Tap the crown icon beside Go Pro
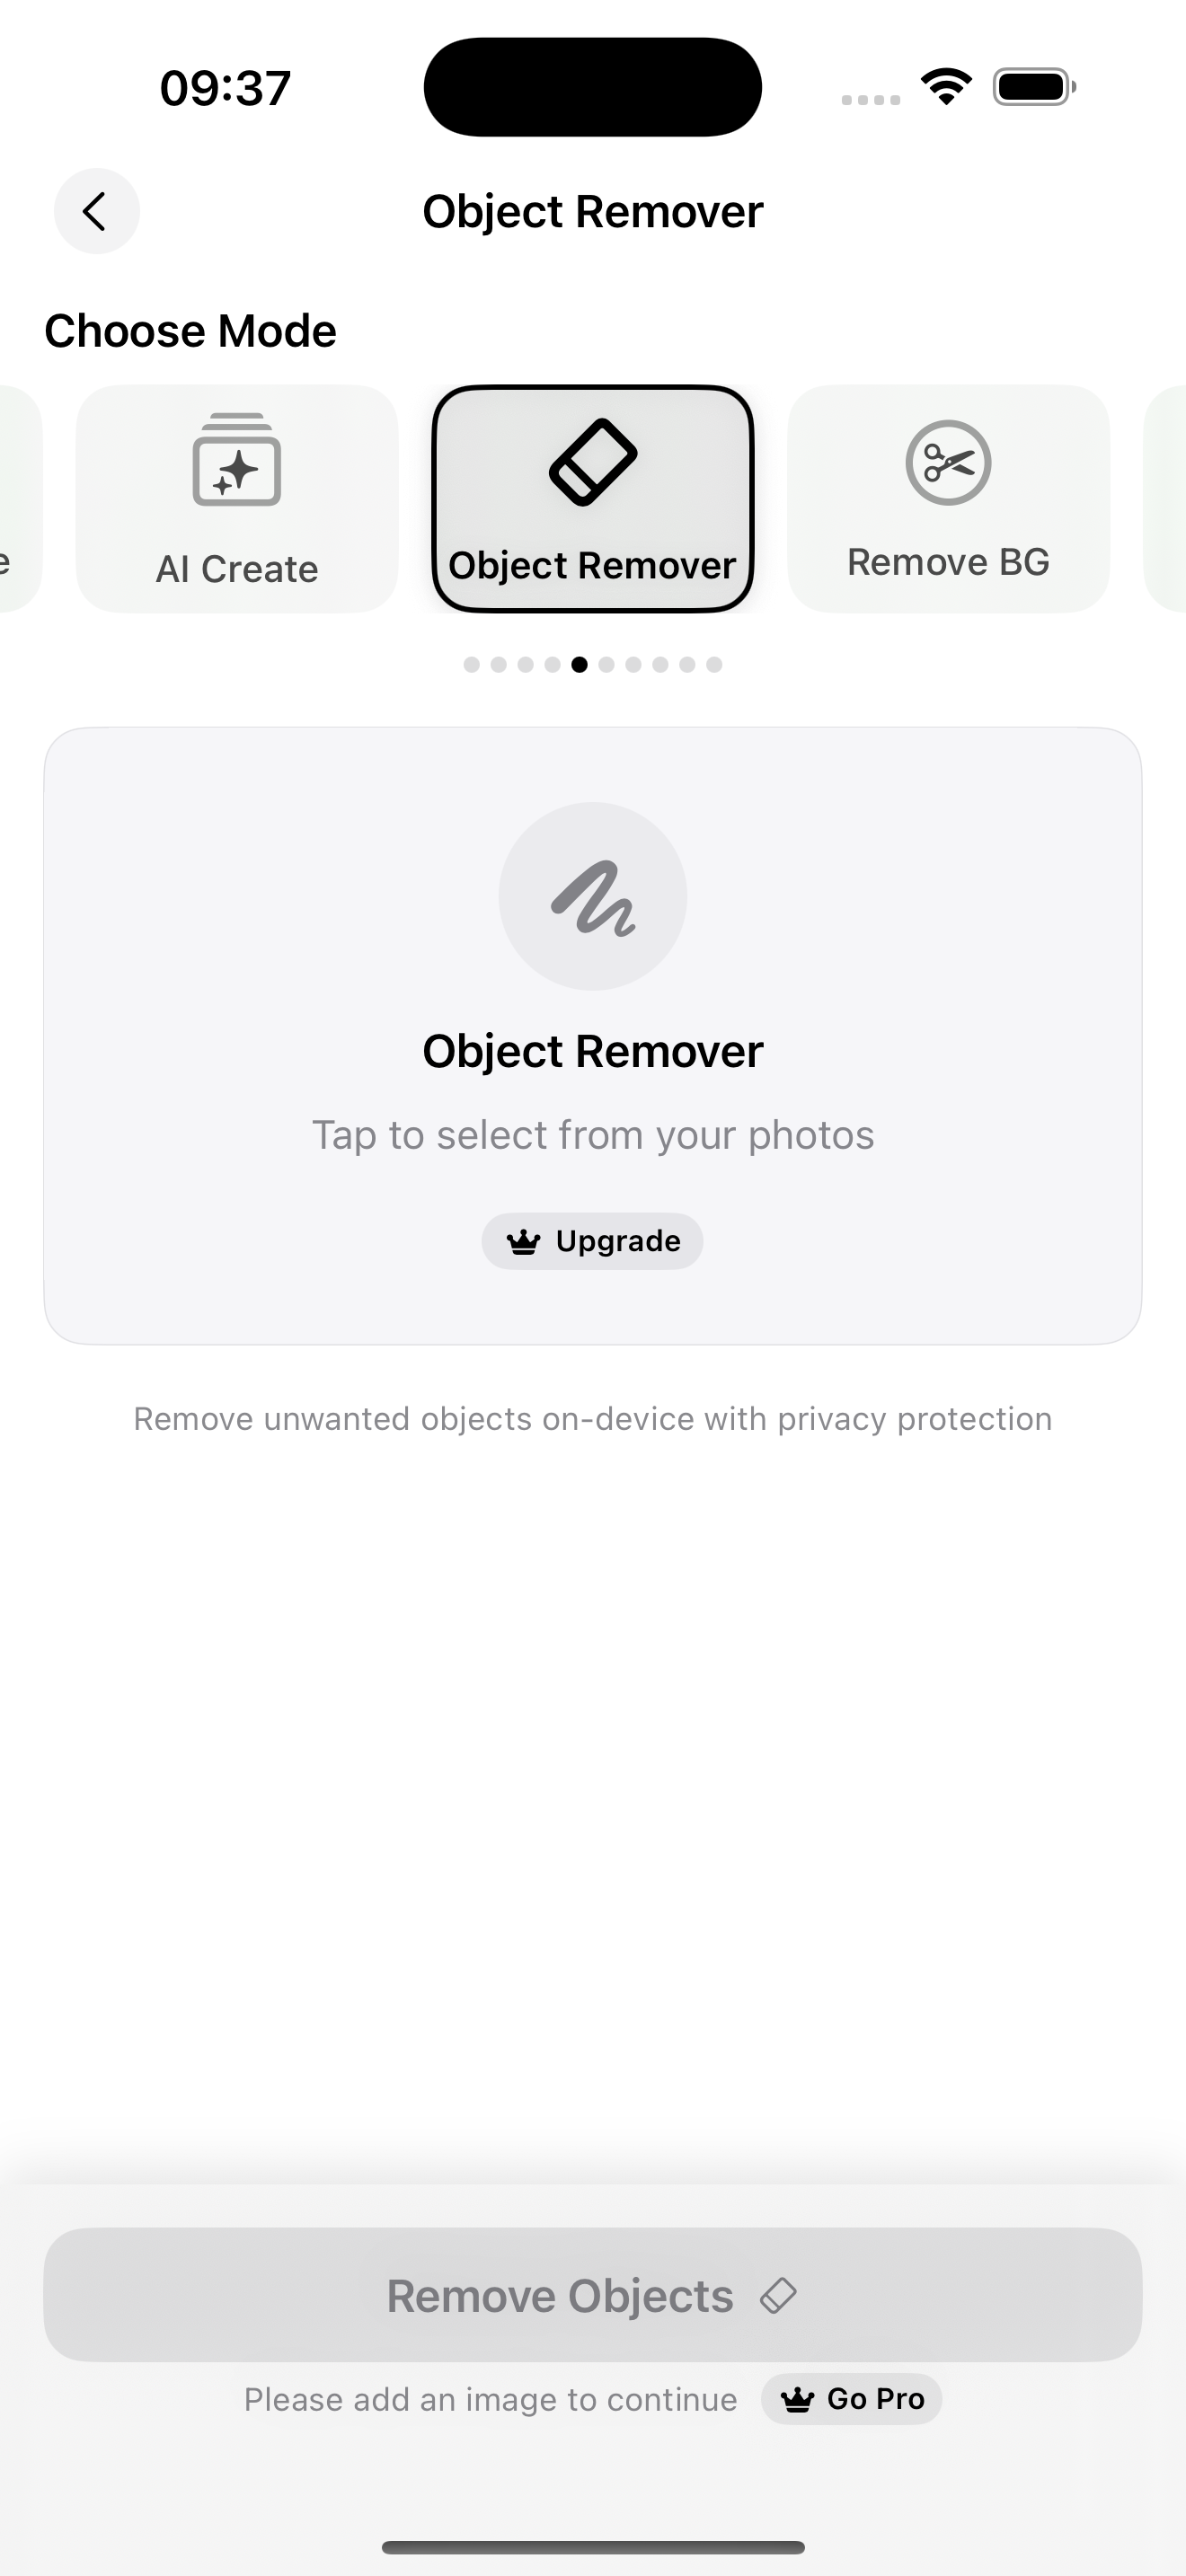The width and height of the screenshot is (1186, 2576). [x=797, y=2400]
